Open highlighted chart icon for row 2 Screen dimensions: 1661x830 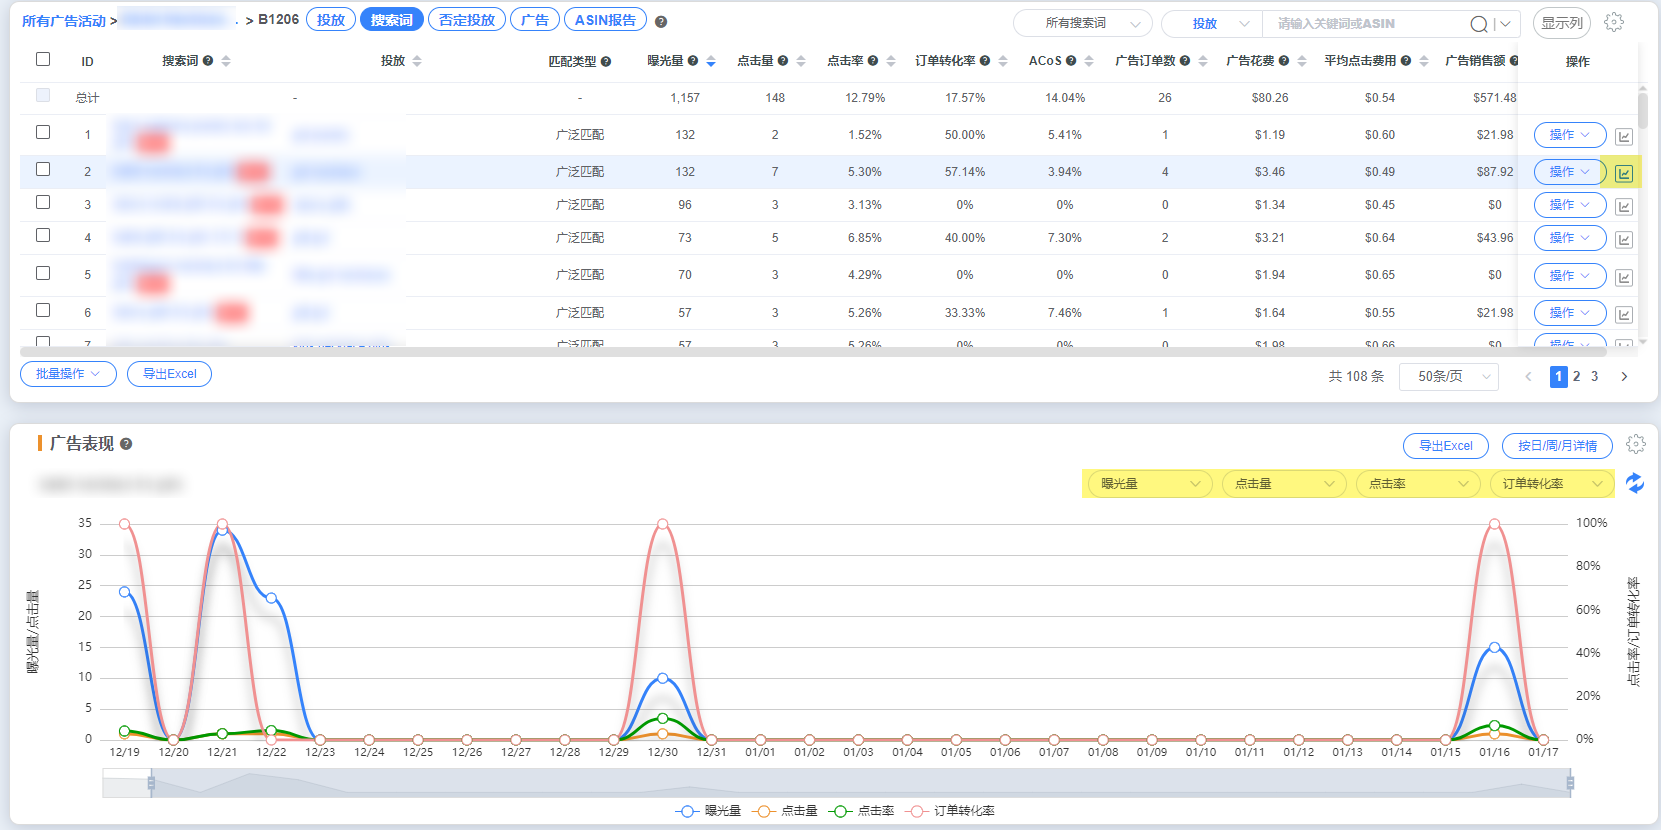tap(1624, 173)
